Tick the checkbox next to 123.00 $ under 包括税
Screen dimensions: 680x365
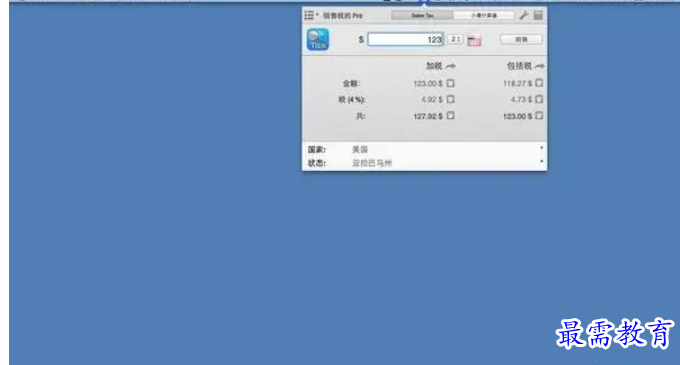point(539,116)
